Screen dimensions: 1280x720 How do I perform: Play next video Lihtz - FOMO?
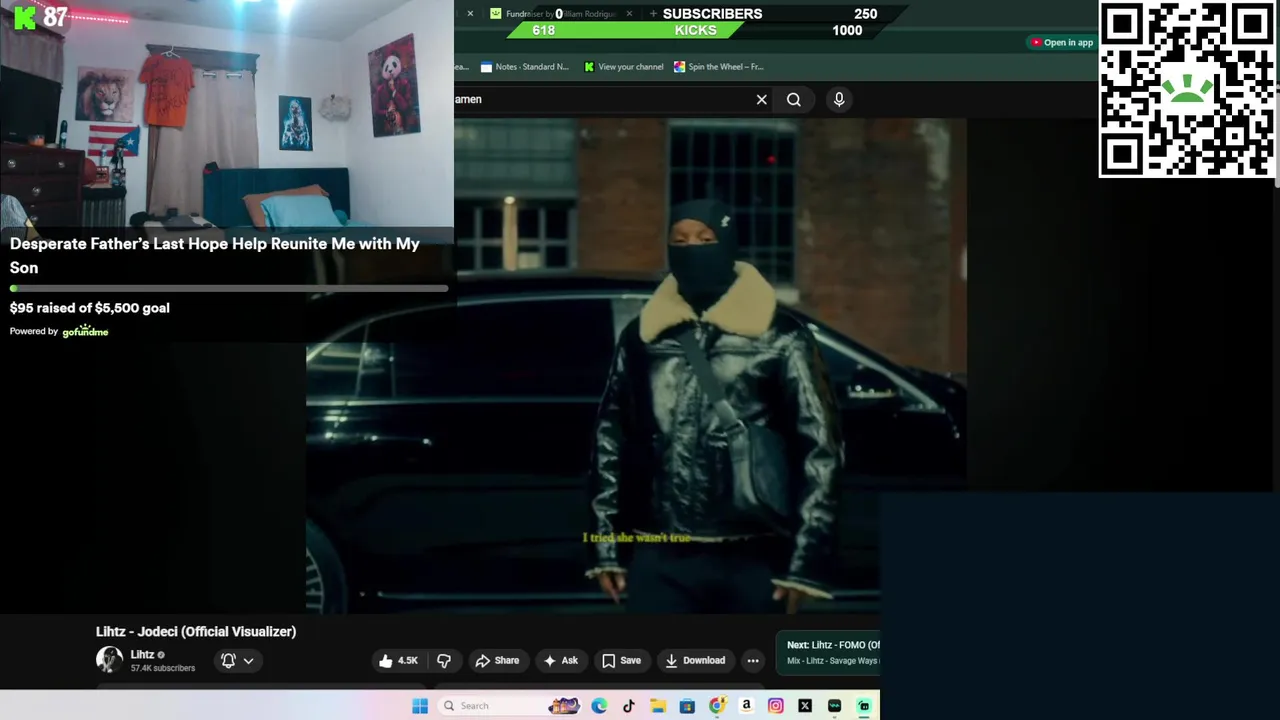tap(832, 645)
